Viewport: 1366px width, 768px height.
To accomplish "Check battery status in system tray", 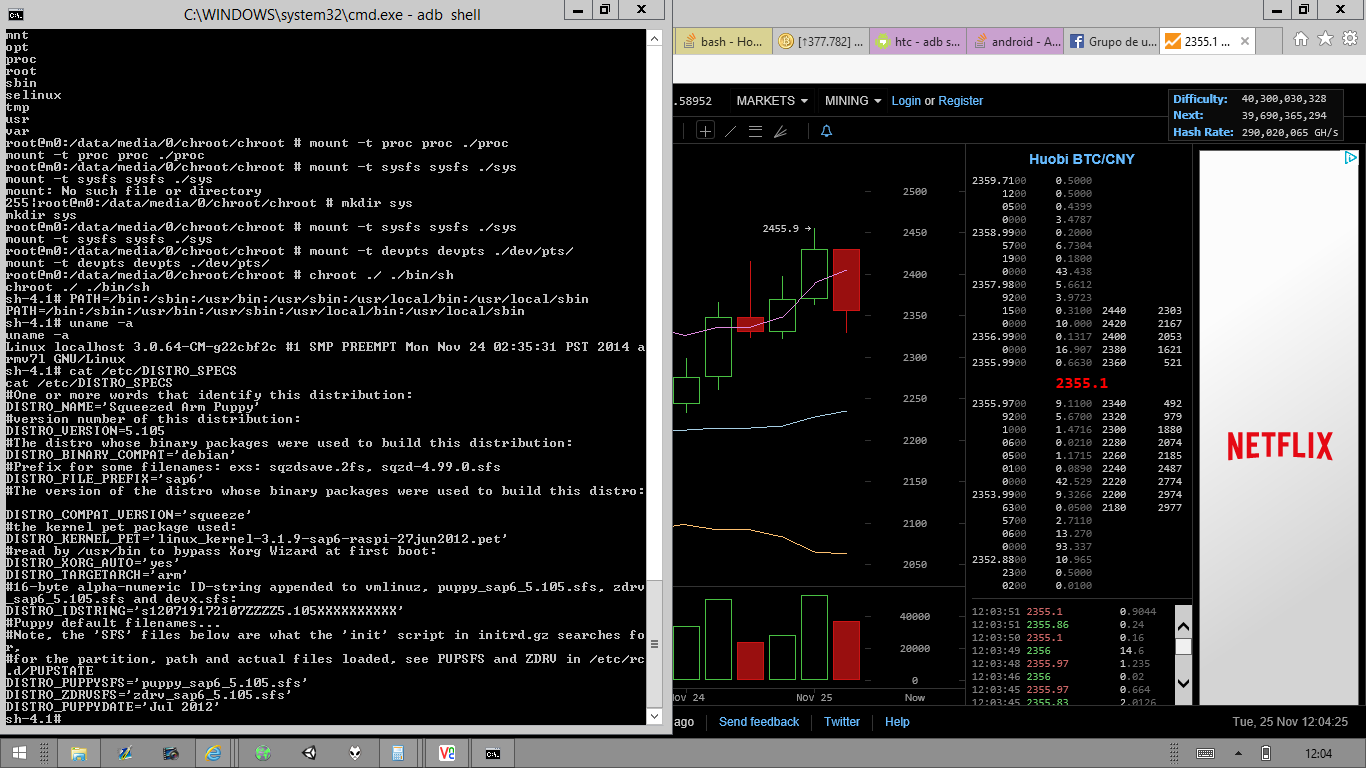I will (x=1265, y=753).
